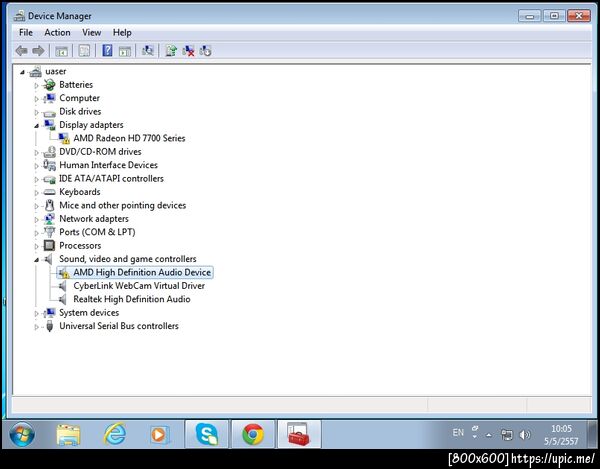600x469 pixels.
Task: Open the Help menu
Action: (122, 33)
